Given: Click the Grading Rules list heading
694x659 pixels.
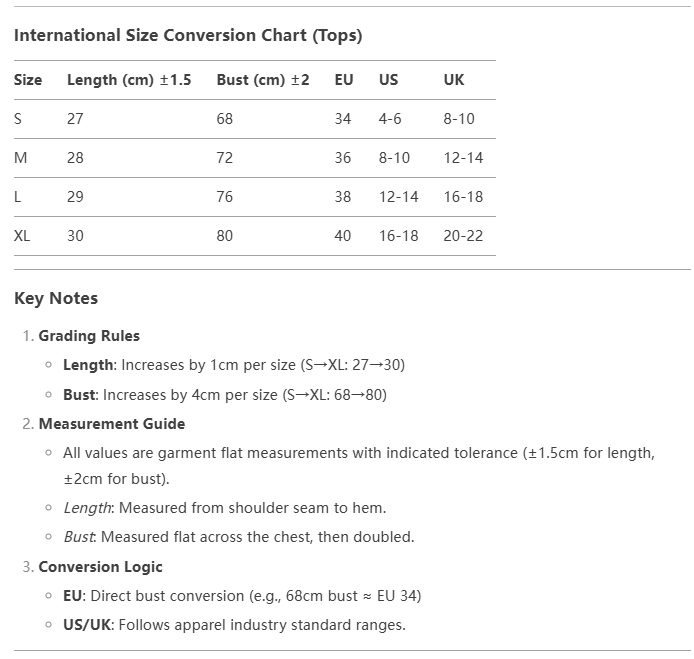Looking at the screenshot, I should (89, 336).
